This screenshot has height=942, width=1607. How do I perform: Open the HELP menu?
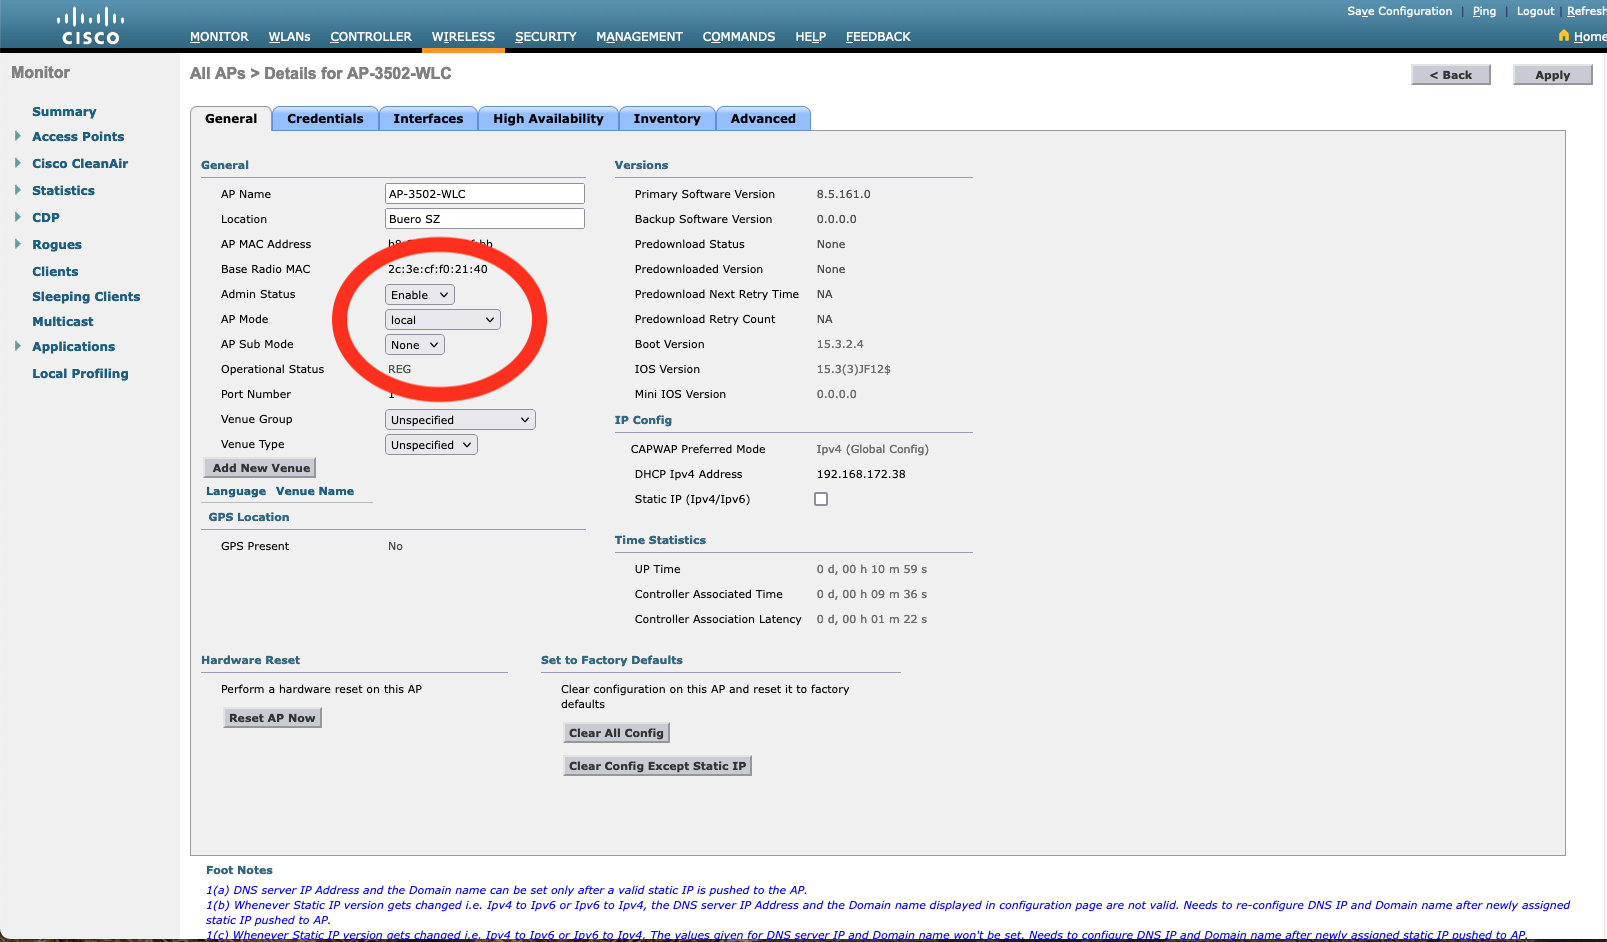(x=810, y=37)
